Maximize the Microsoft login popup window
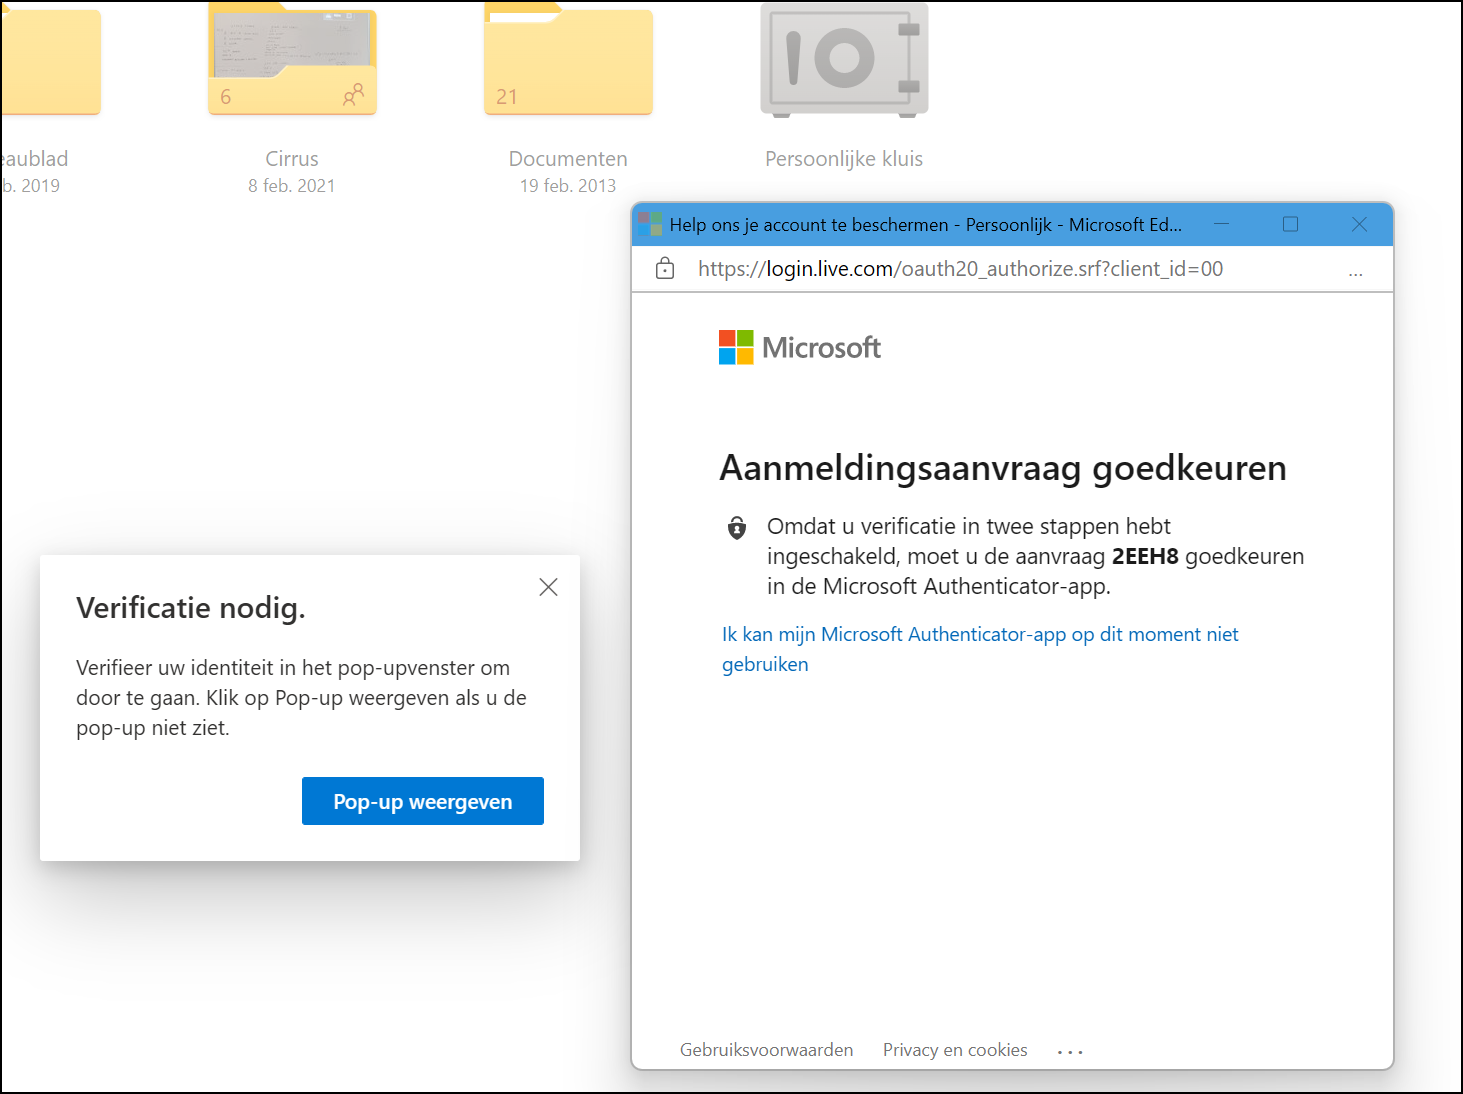Screen dimensions: 1463x1094 point(1291,224)
